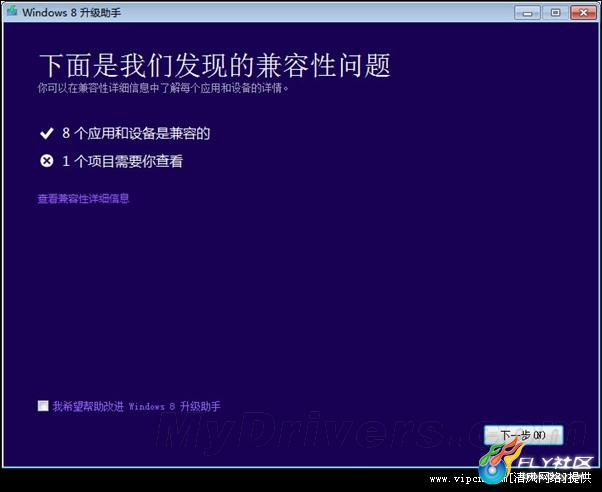Select the text 1 个项目需要你查看
The image size is (602, 492).
pyautogui.click(x=122, y=161)
